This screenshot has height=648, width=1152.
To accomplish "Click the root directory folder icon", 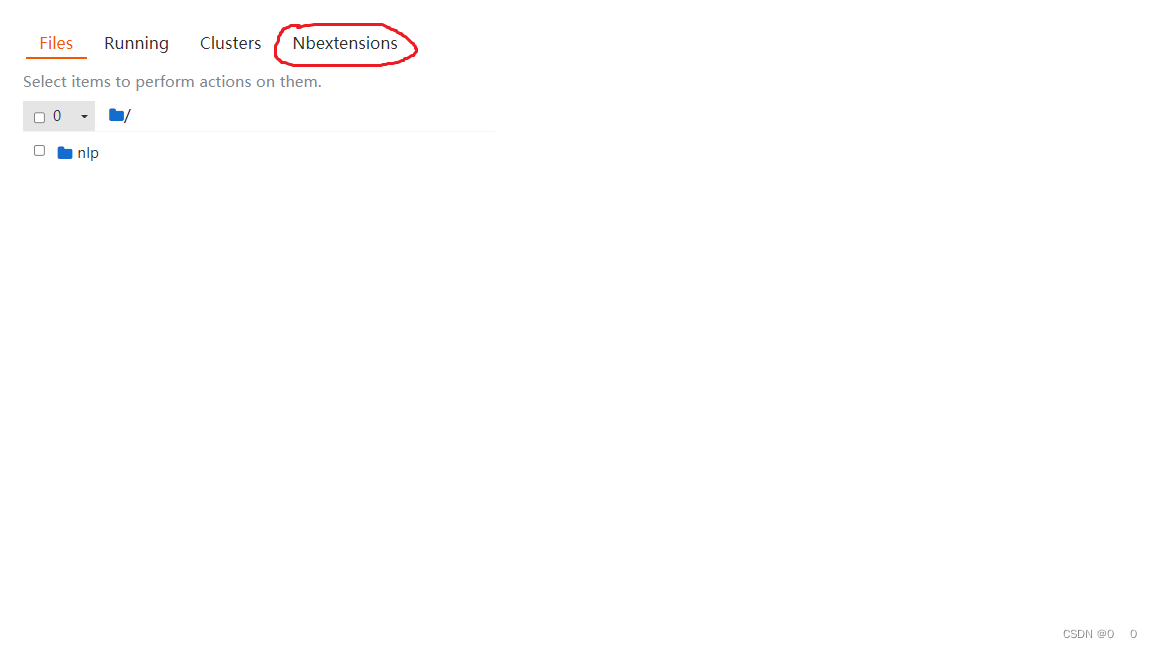I will tap(116, 115).
